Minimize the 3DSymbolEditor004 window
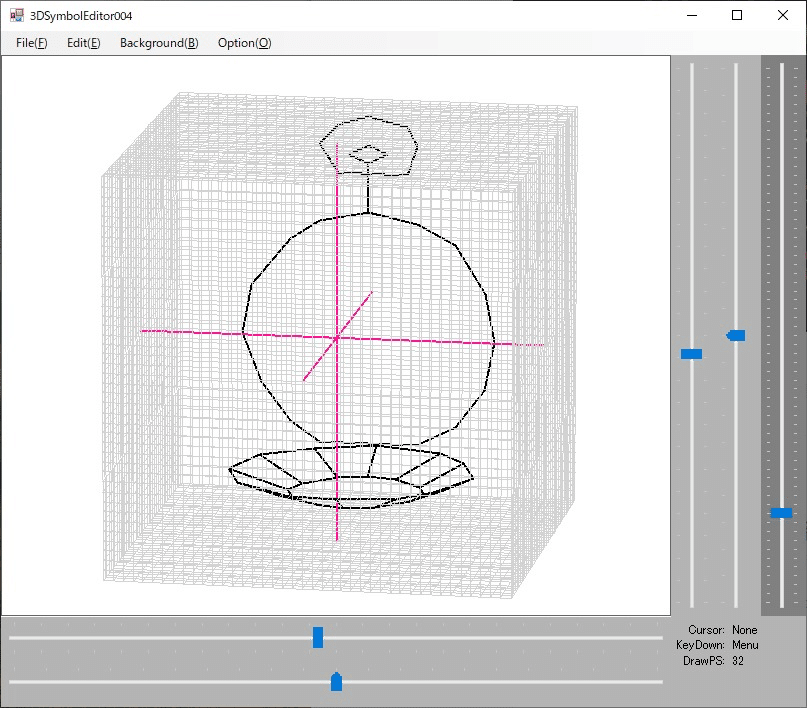The height and width of the screenshot is (708, 807). (692, 15)
